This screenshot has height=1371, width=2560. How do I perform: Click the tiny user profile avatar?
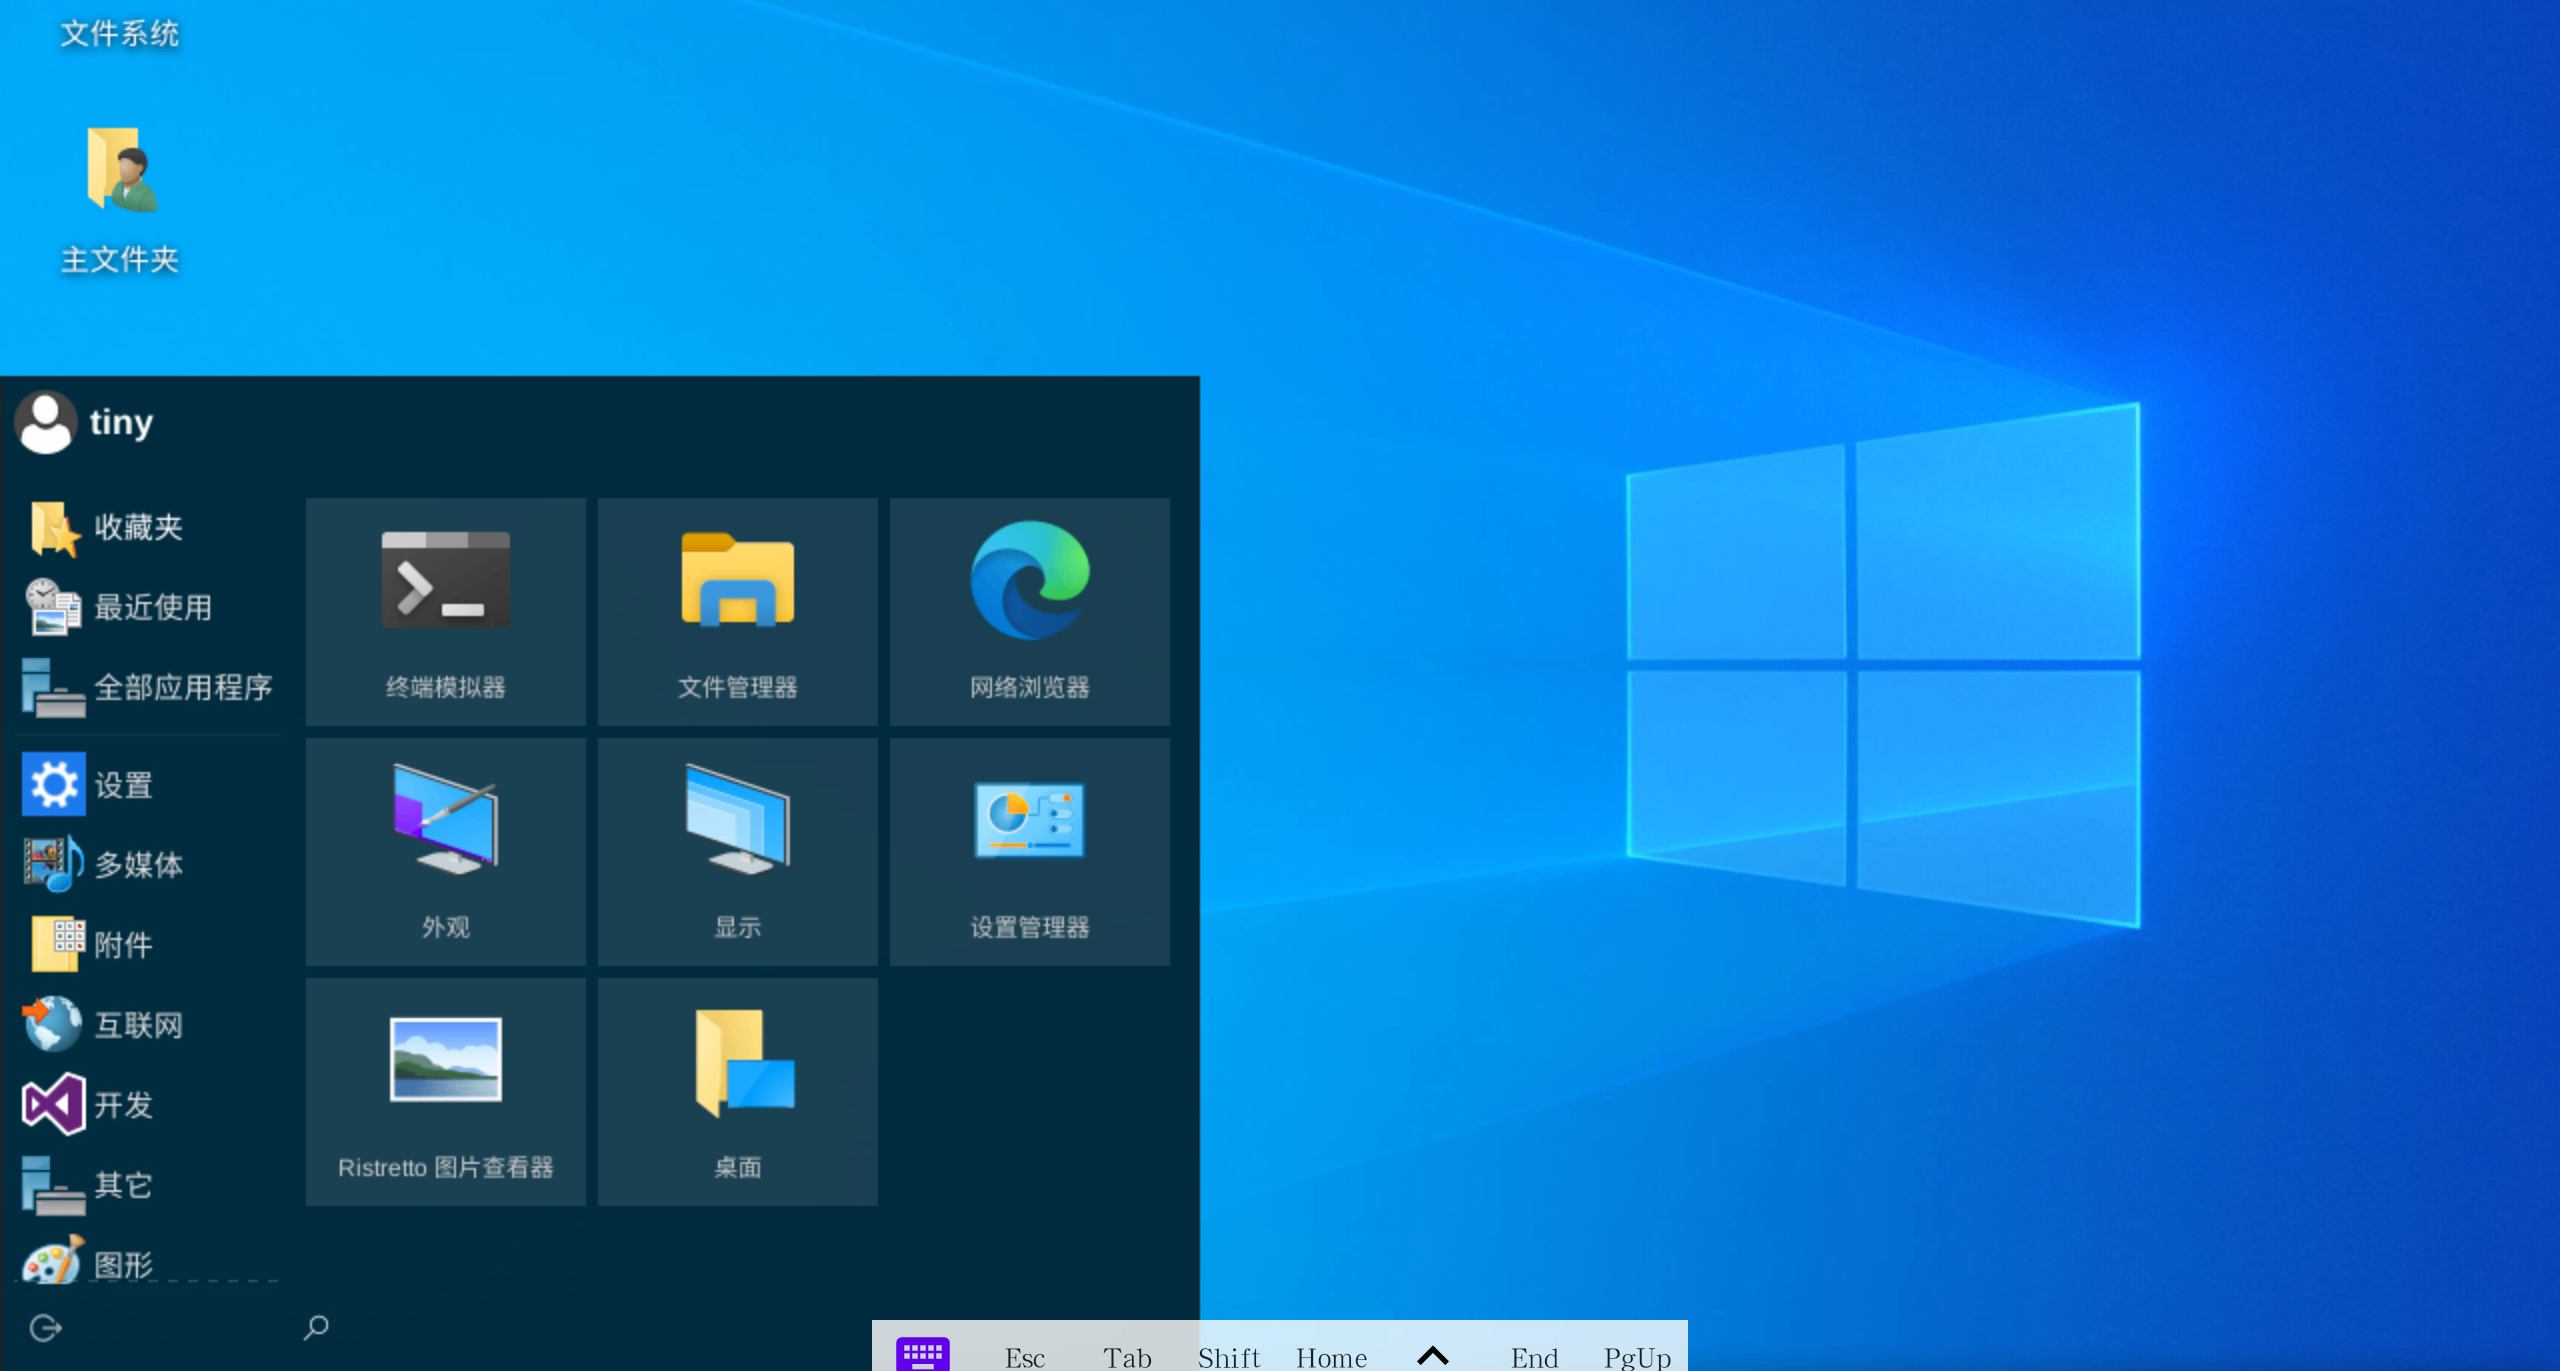[x=46, y=422]
